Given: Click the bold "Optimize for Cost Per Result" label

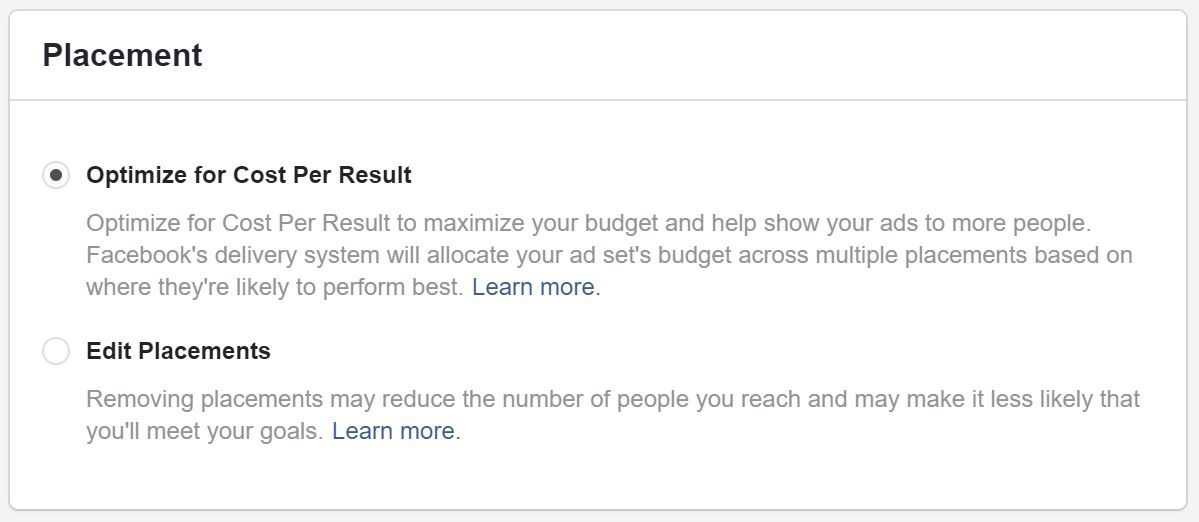Looking at the screenshot, I should pyautogui.click(x=249, y=176).
